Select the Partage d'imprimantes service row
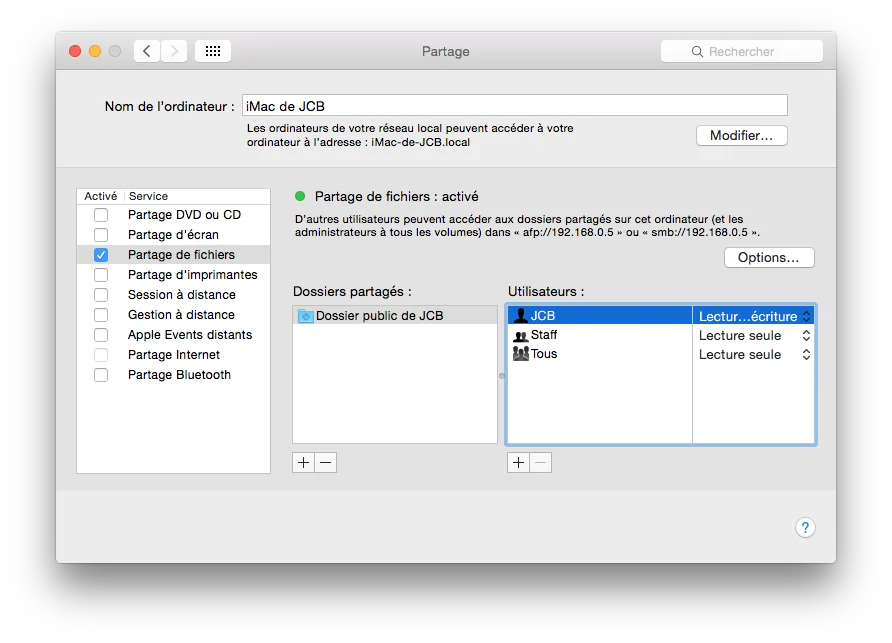Screen dimensions: 892x643 pos(174,275)
